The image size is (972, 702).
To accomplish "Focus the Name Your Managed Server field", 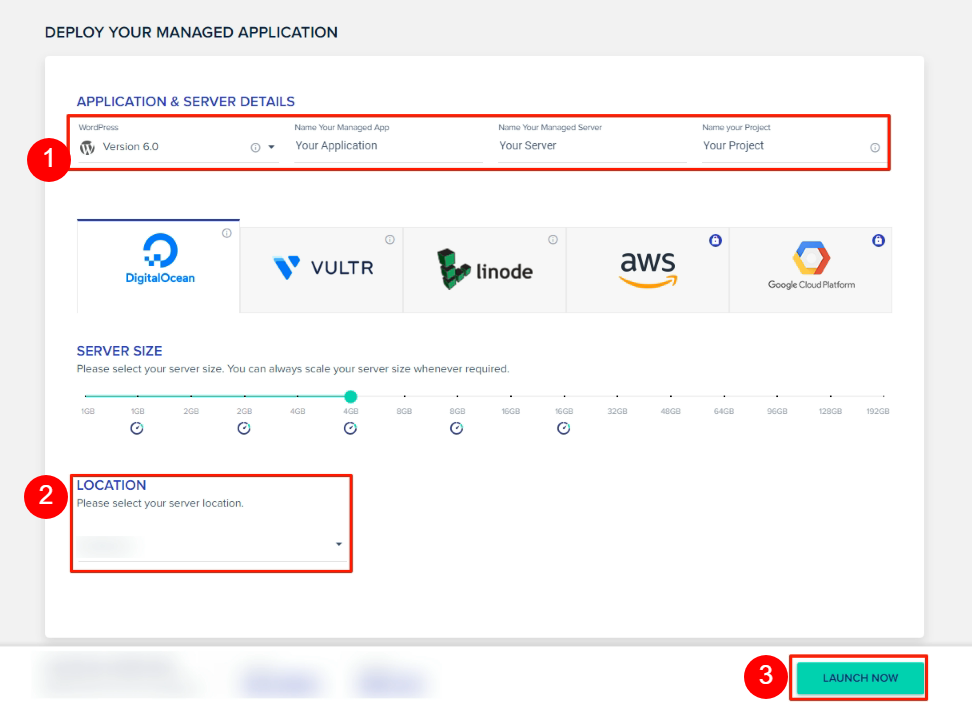I will (x=592, y=146).
